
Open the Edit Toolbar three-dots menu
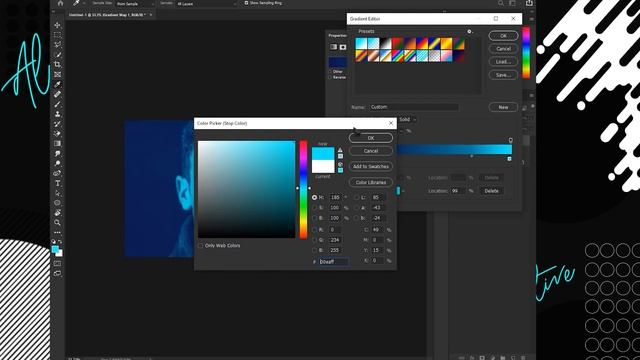tap(58, 233)
